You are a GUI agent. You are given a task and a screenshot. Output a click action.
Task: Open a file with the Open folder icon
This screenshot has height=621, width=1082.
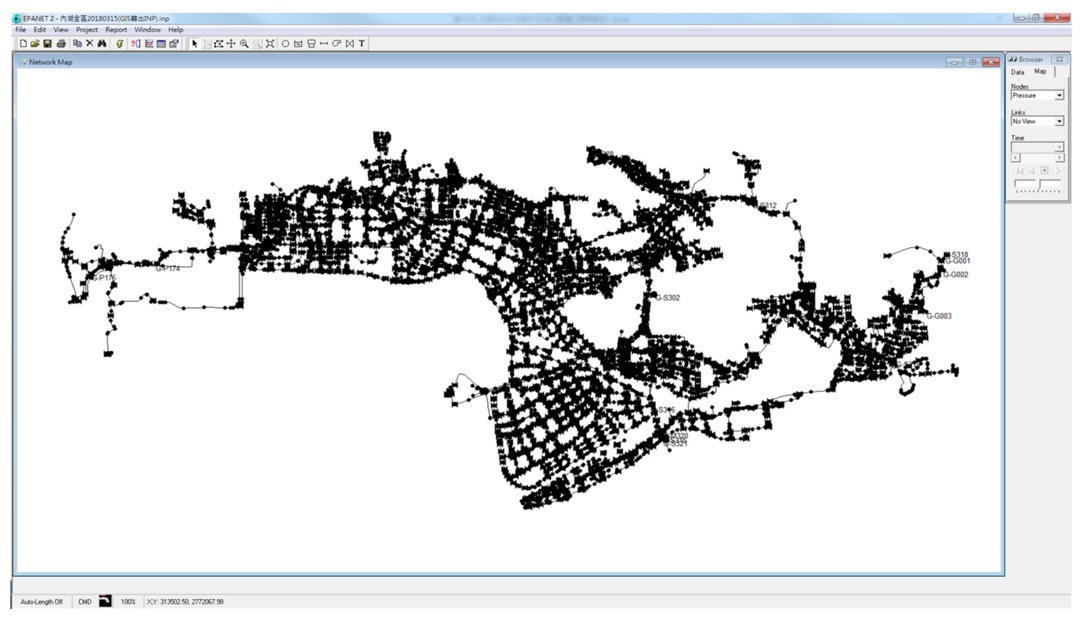coord(35,43)
